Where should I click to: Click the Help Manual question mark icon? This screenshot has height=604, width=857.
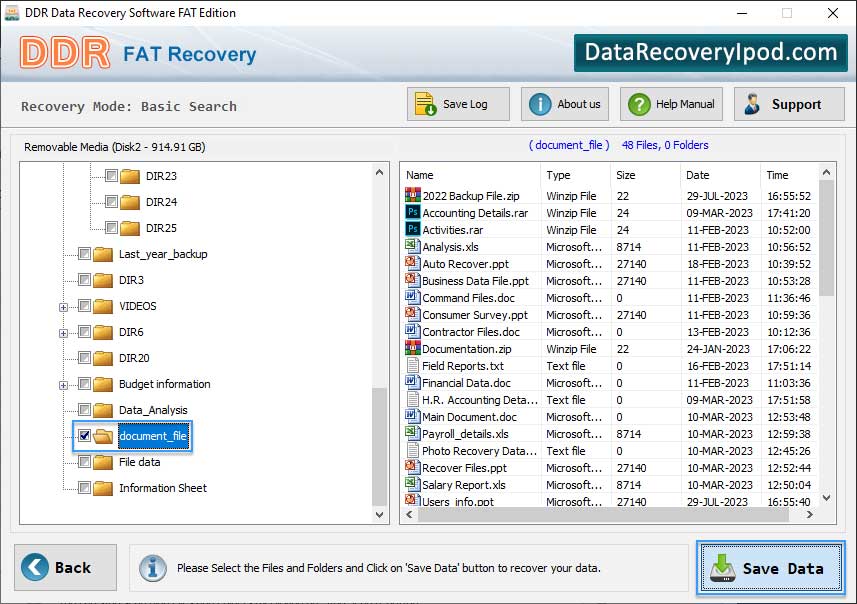(x=639, y=104)
